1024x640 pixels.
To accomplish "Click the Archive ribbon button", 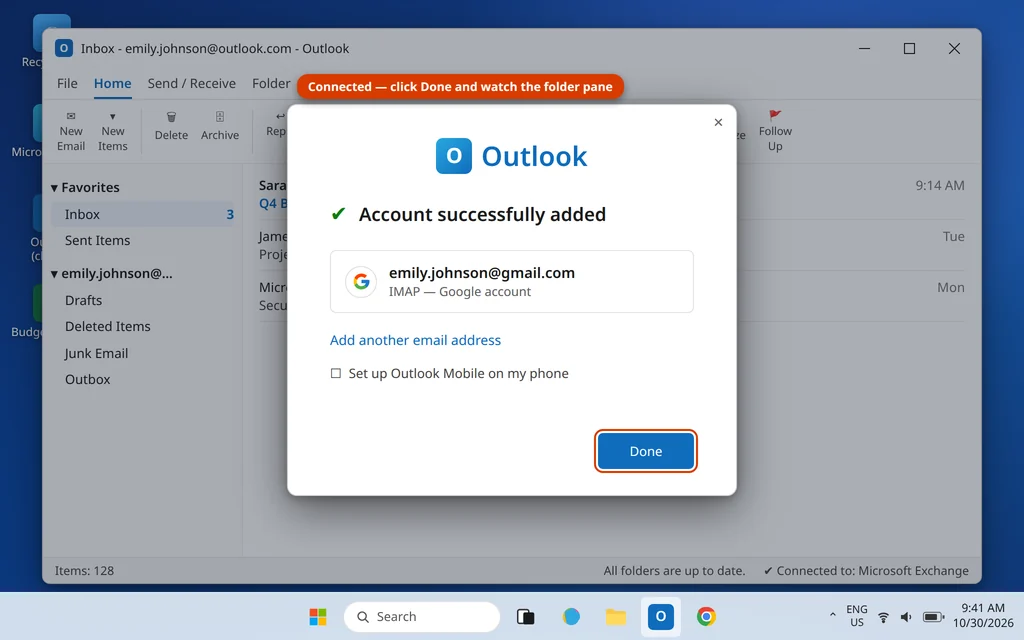I will (219, 126).
